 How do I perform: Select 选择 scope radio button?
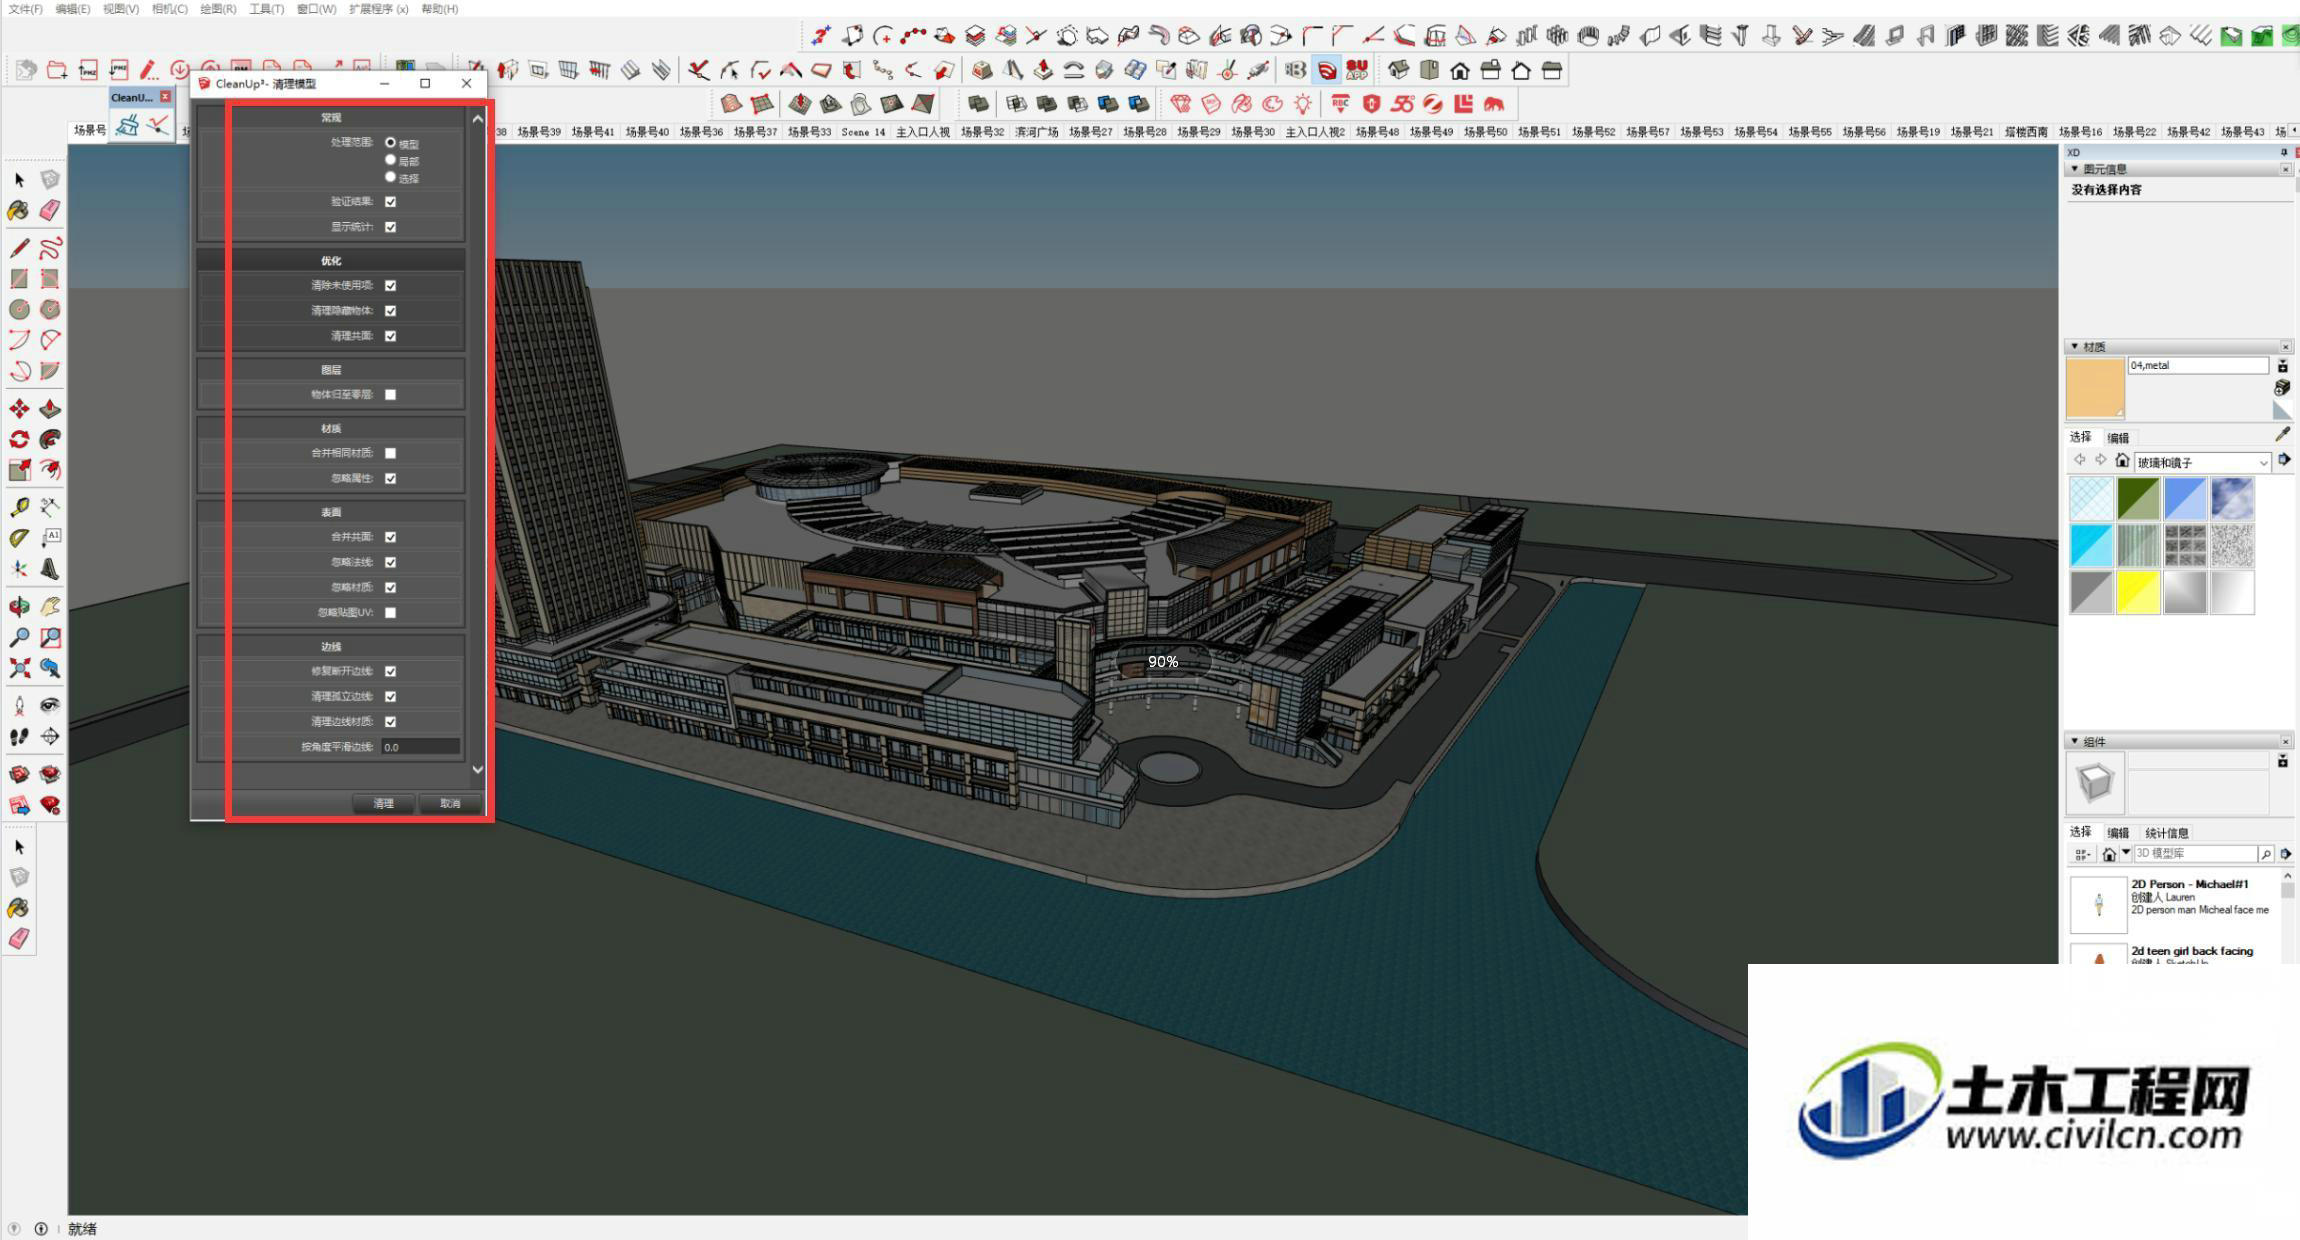tap(390, 177)
